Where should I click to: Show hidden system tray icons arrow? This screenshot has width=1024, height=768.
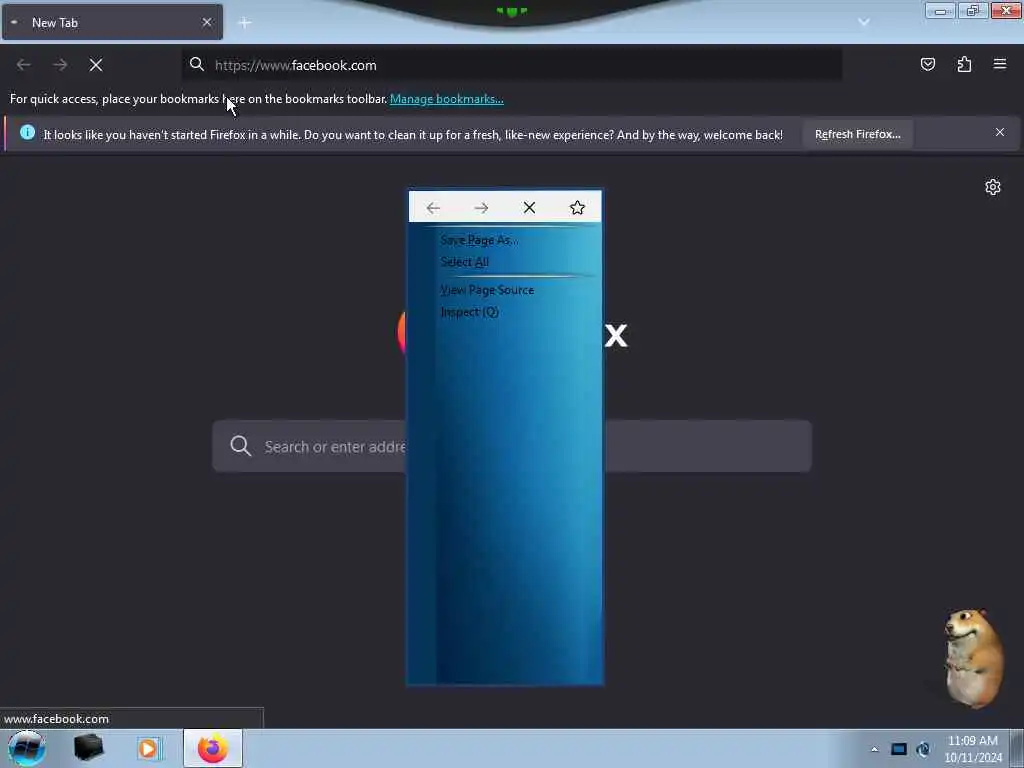tap(874, 749)
